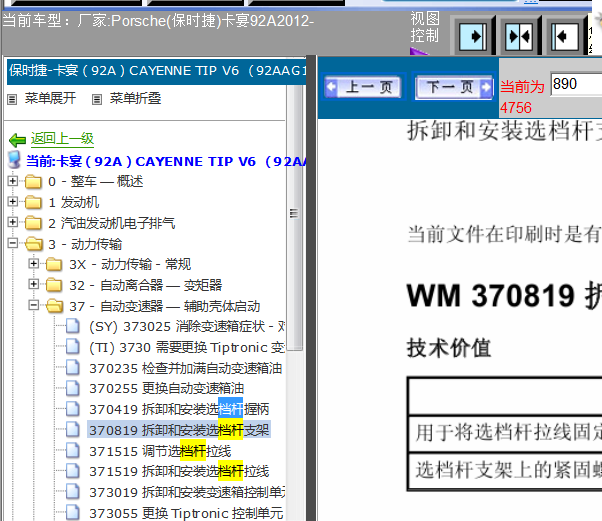Click the 技术价值 section heading
The image size is (602, 521).
449,348
